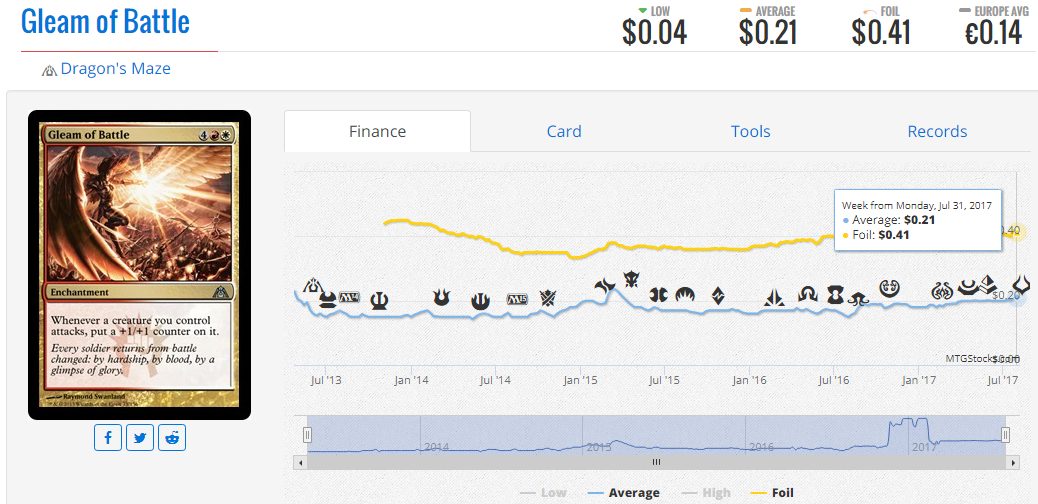Click the Jan '14 axis label

[411, 380]
